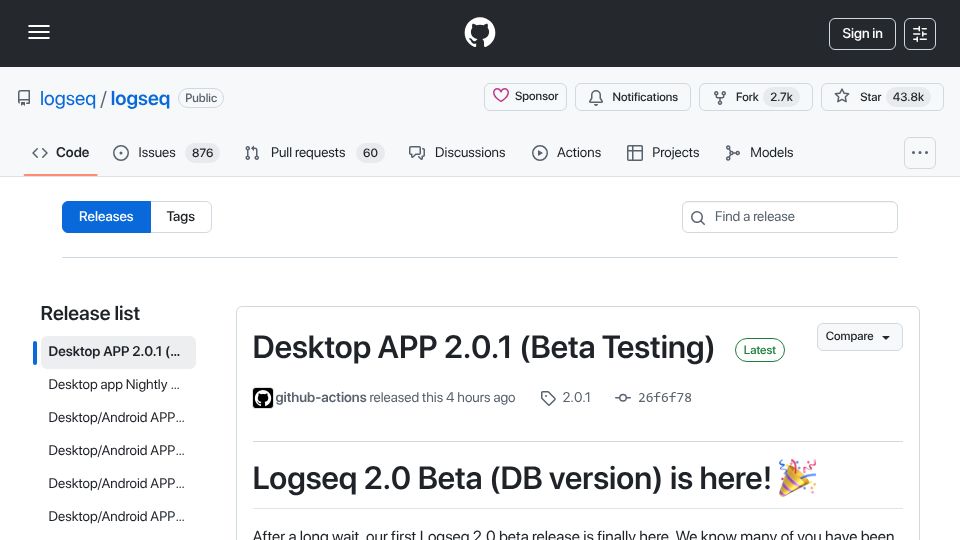This screenshot has height=540, width=960.
Task: Click the Actions play icon
Action: point(539,153)
